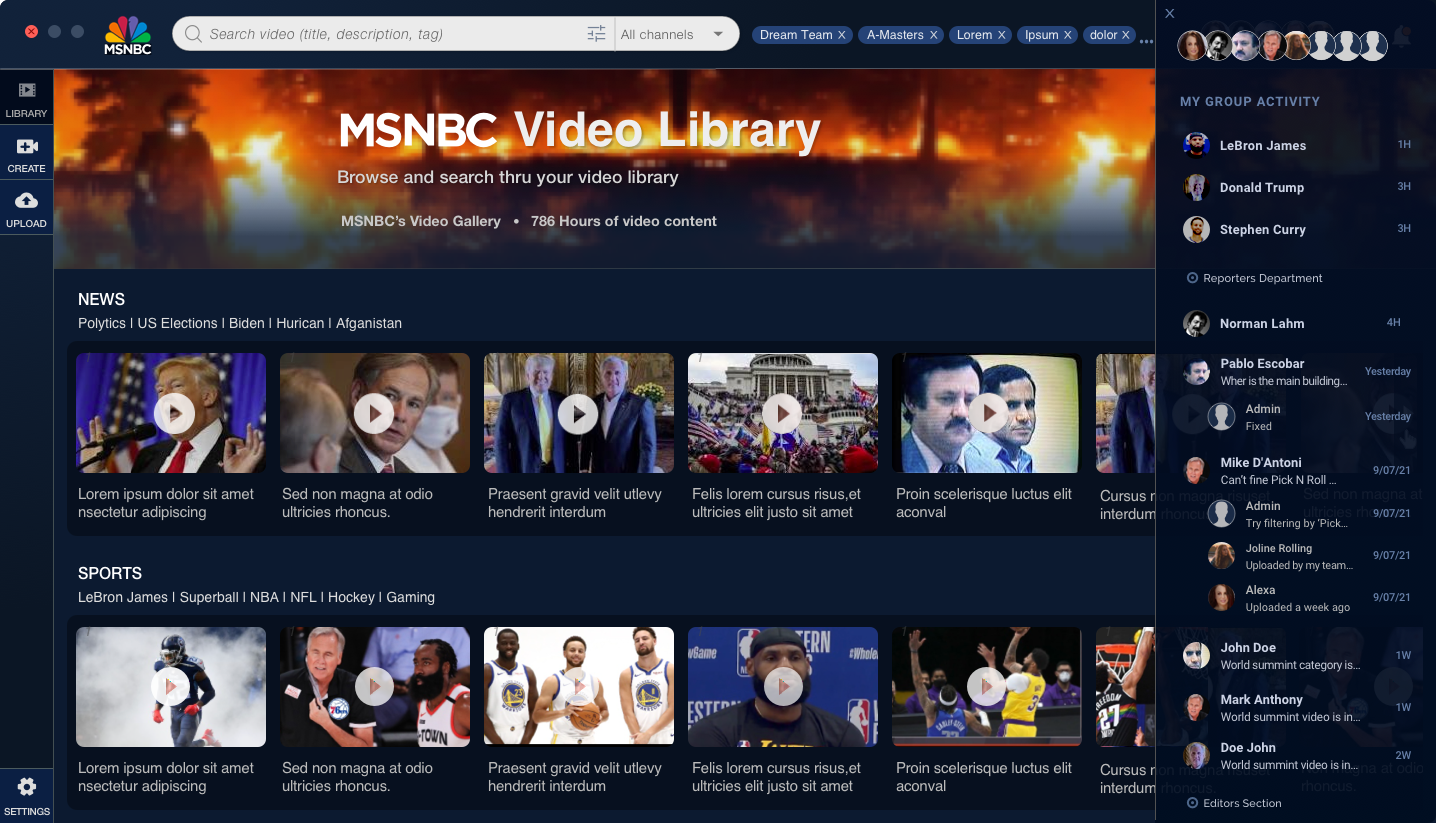This screenshot has width=1436, height=823.
Task: Play the Capitol crowd news video
Action: click(x=782, y=413)
